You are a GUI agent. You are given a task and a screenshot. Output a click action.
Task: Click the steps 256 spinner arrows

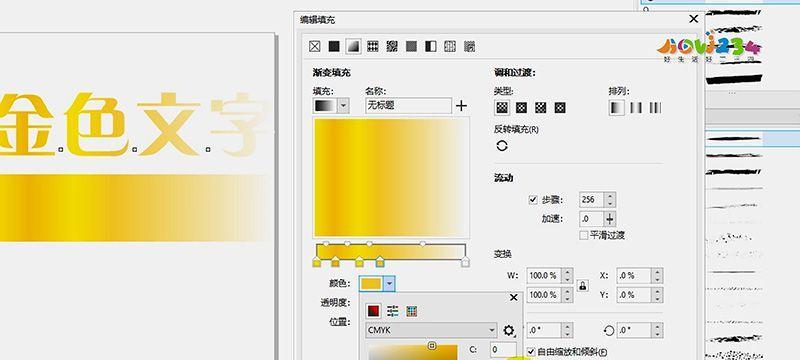pos(610,199)
